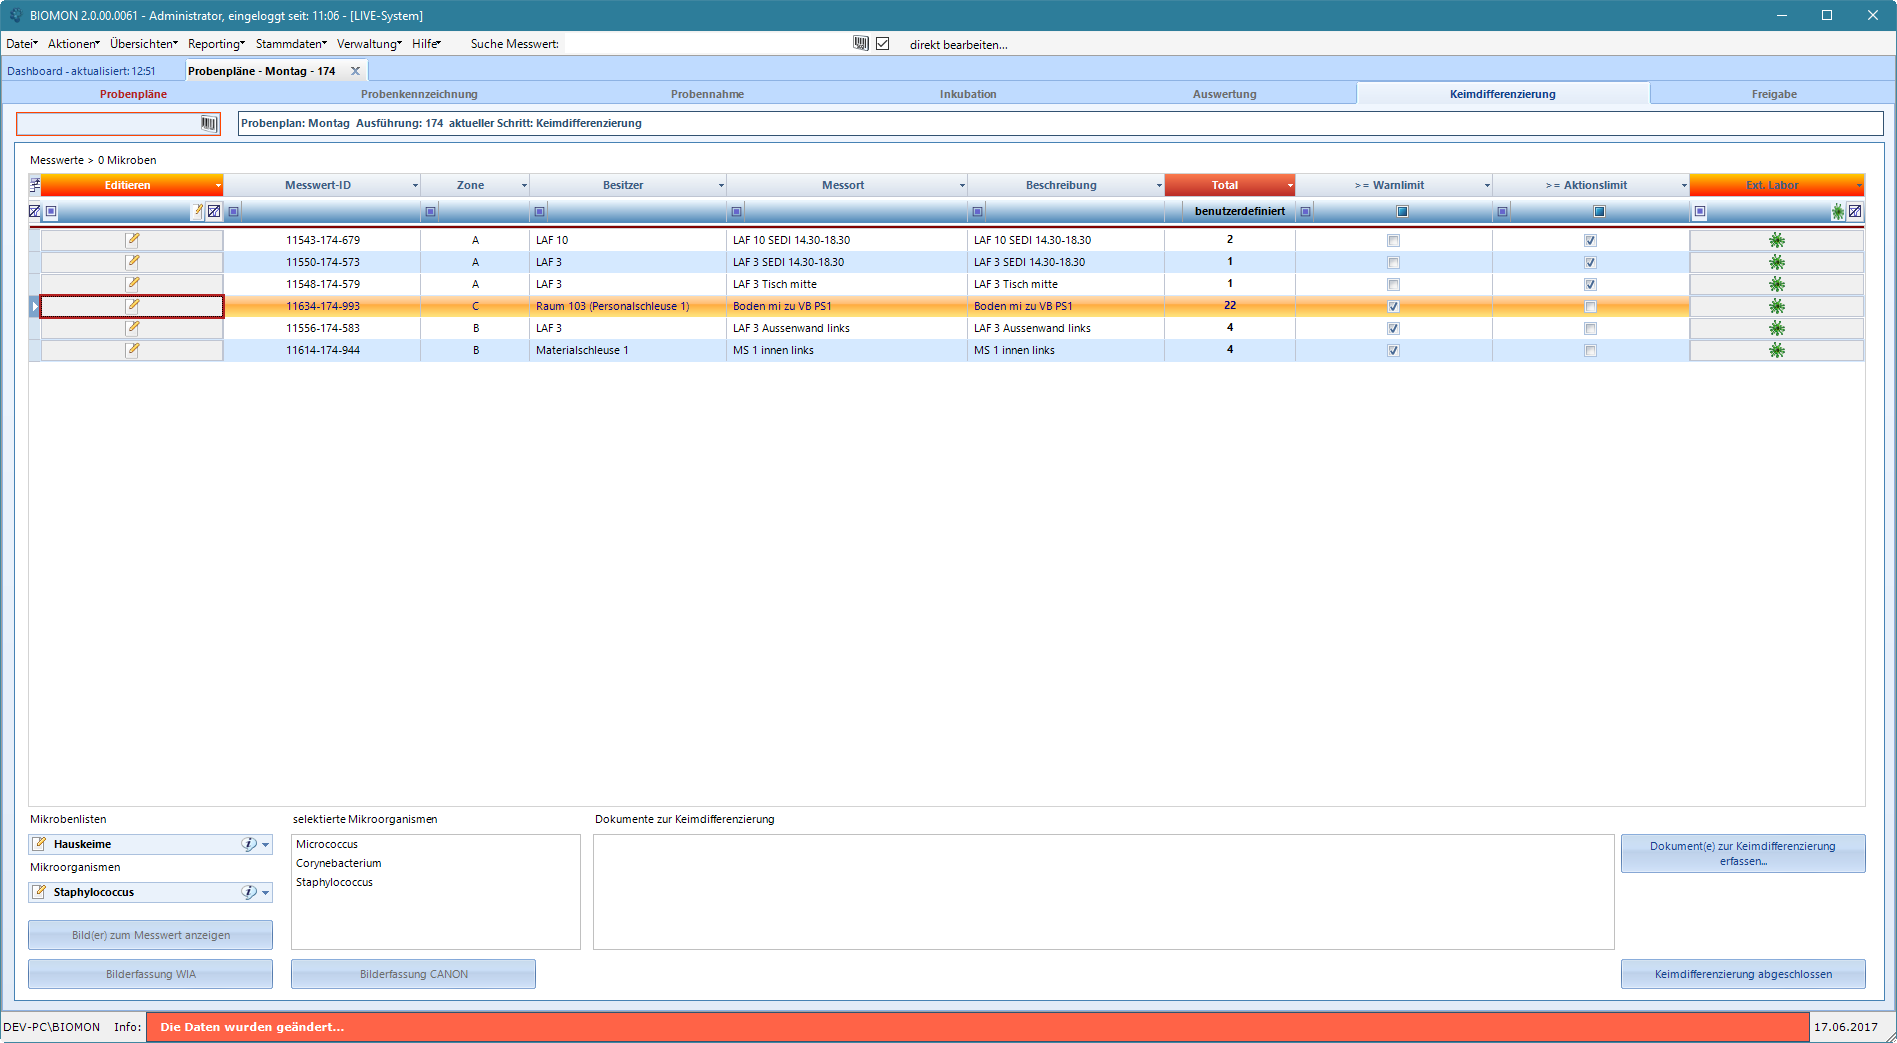The image size is (1897, 1043).
Task: Click the Raum 103 (Personalschleuse 1) cell
Action: tap(627, 306)
